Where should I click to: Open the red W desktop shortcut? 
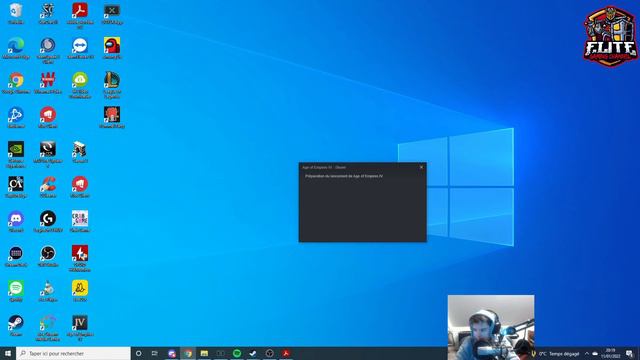point(48,83)
